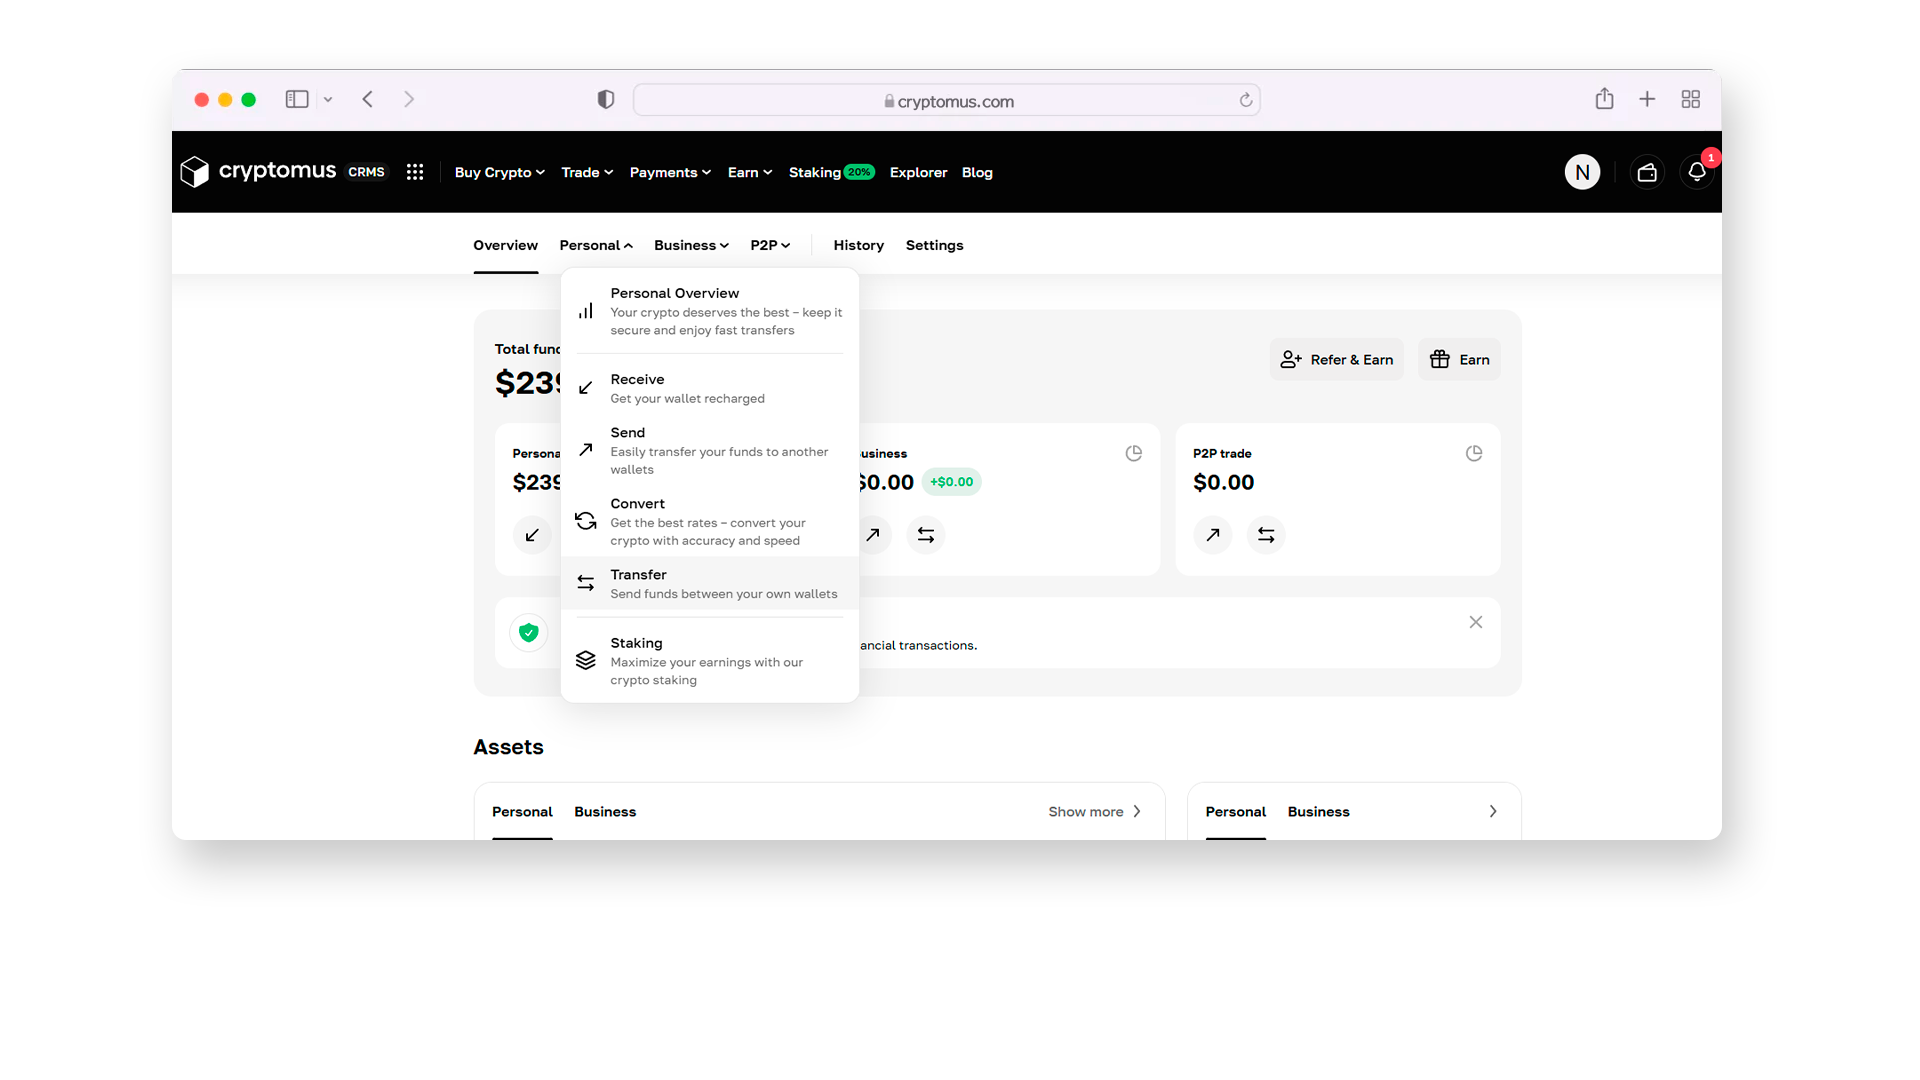Expand the Payments dropdown
This screenshot has height=1080, width=1920.
coord(670,172)
